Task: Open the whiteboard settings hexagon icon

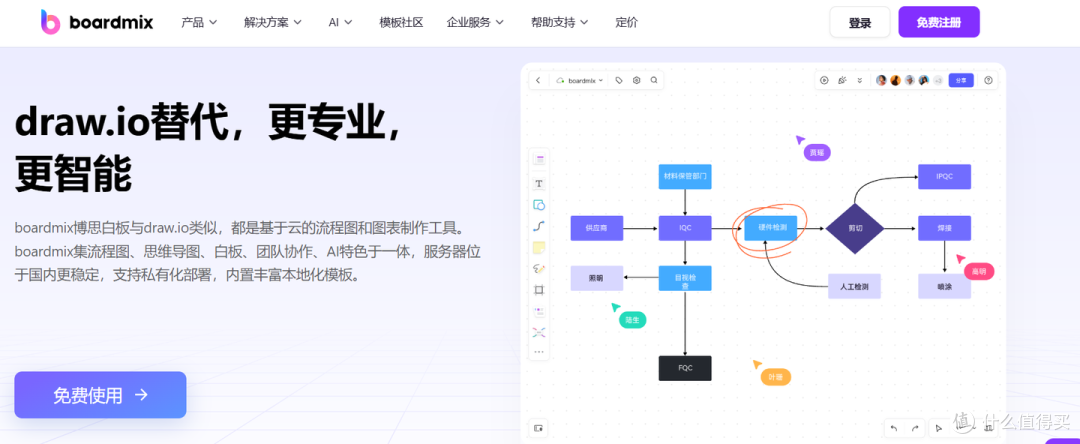Action: (x=636, y=80)
